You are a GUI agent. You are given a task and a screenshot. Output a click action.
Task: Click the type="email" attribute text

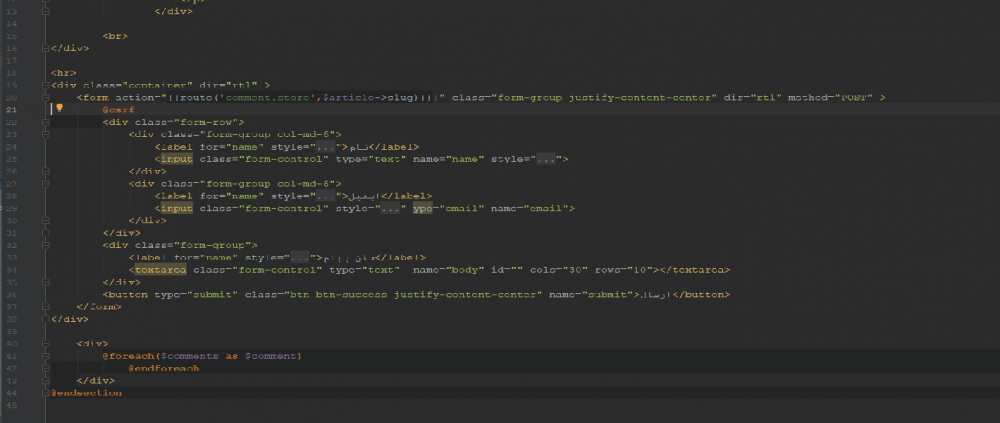tap(449, 208)
